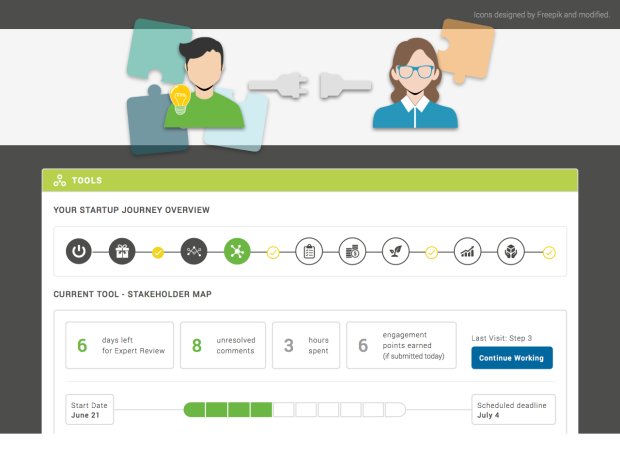Open the seedling plant step icon
620x453 pixels.
(x=395, y=251)
